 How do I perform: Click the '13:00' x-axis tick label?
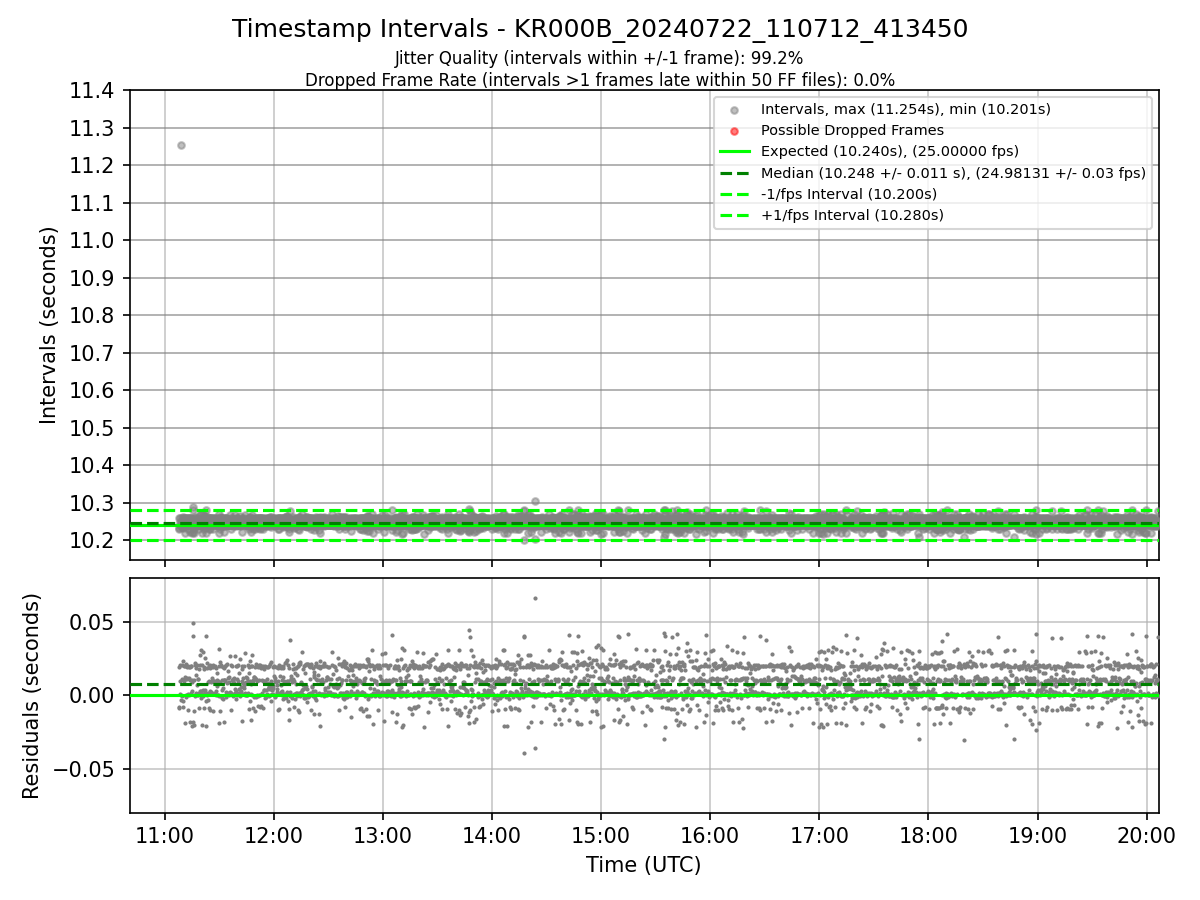383,835
